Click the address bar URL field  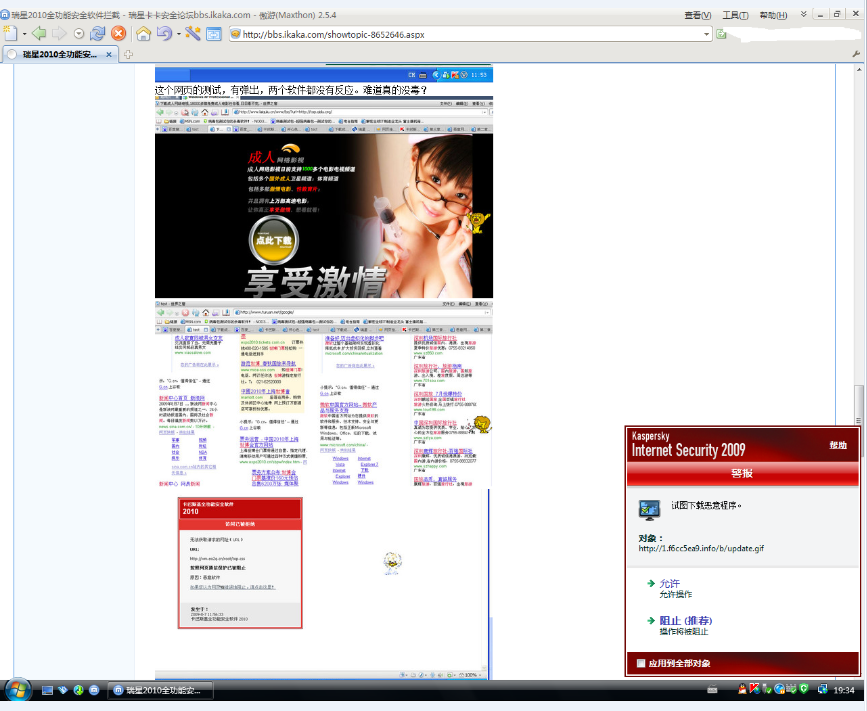pos(470,34)
